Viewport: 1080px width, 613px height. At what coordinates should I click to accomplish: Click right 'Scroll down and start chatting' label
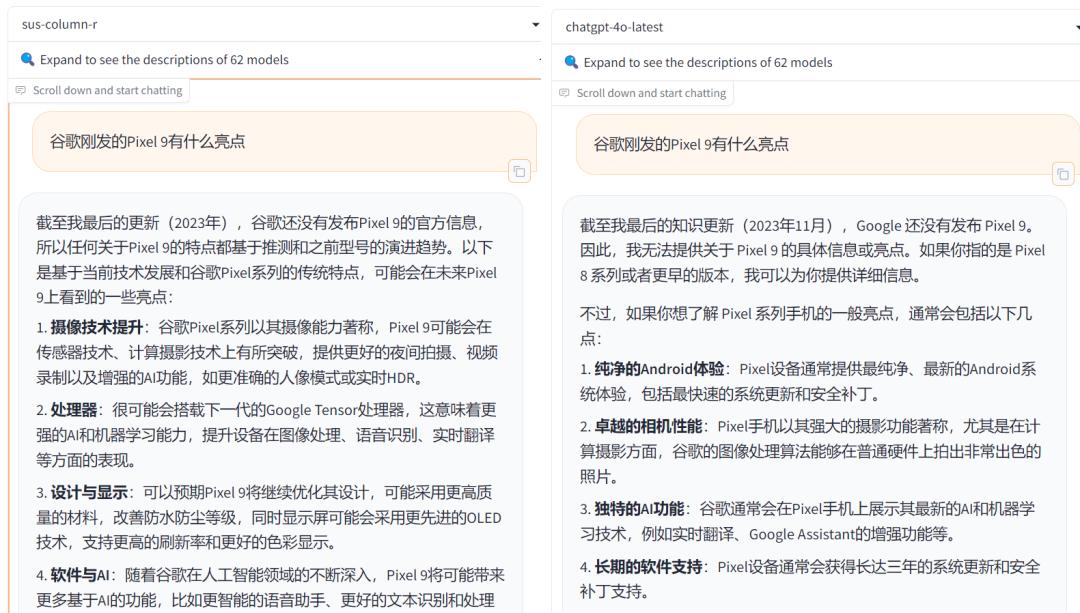point(651,93)
